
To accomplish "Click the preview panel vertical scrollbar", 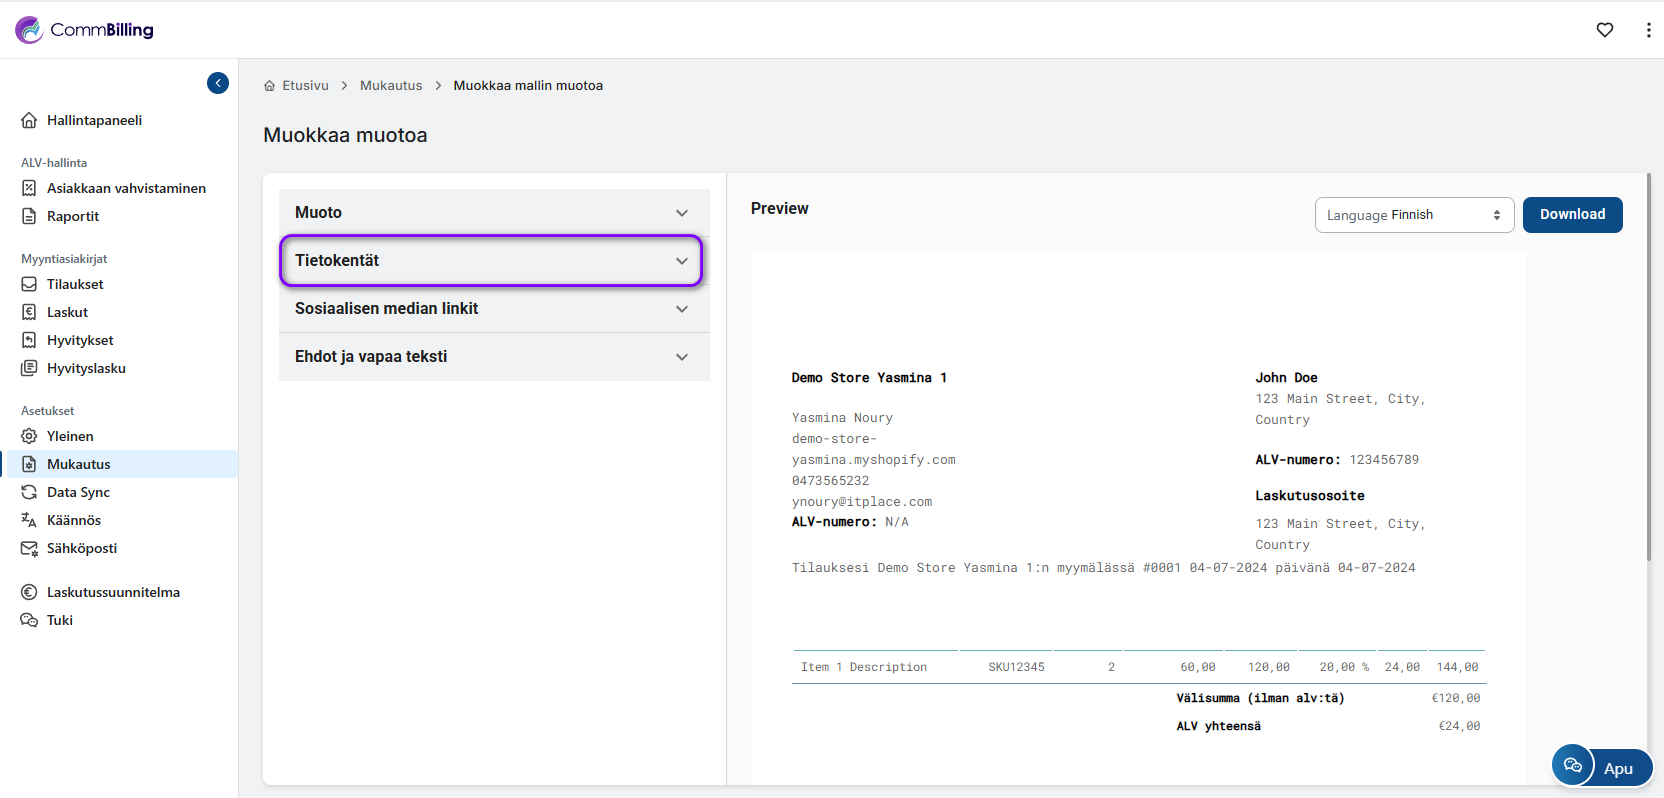I will [x=1649, y=367].
